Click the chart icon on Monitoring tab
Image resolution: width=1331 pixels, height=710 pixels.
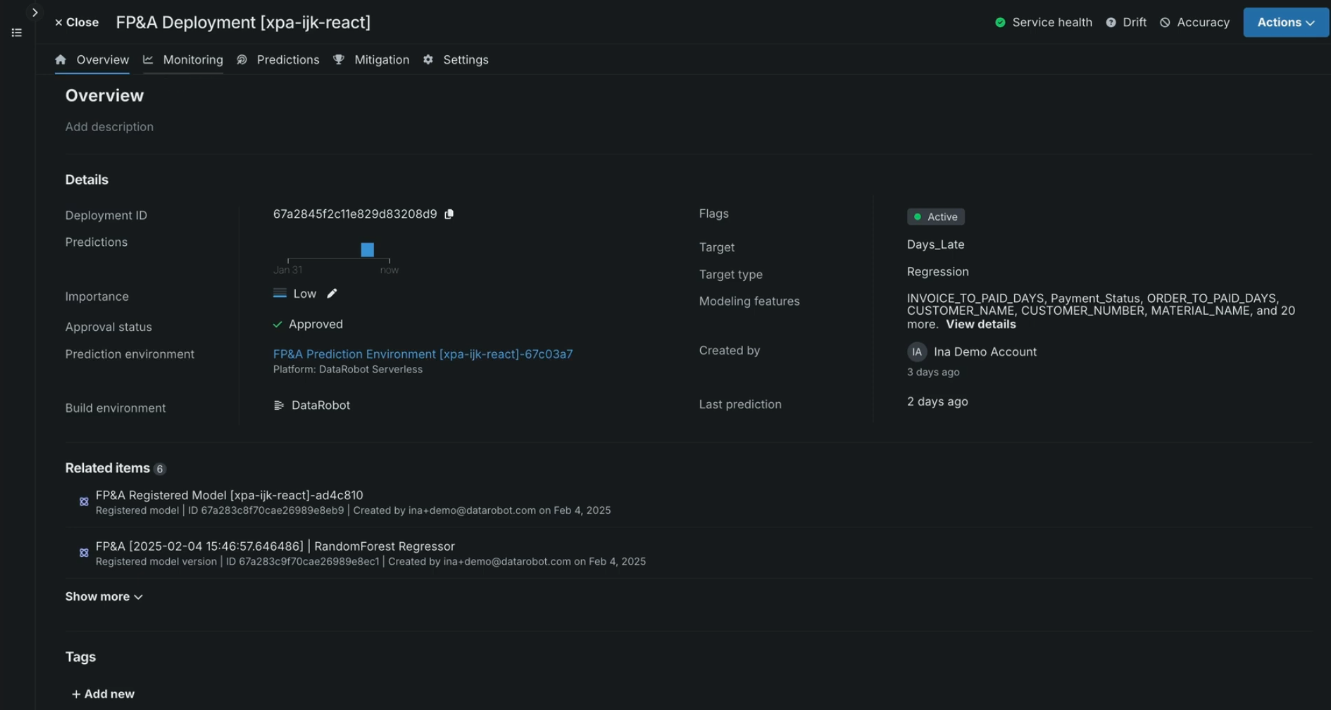[x=148, y=60]
